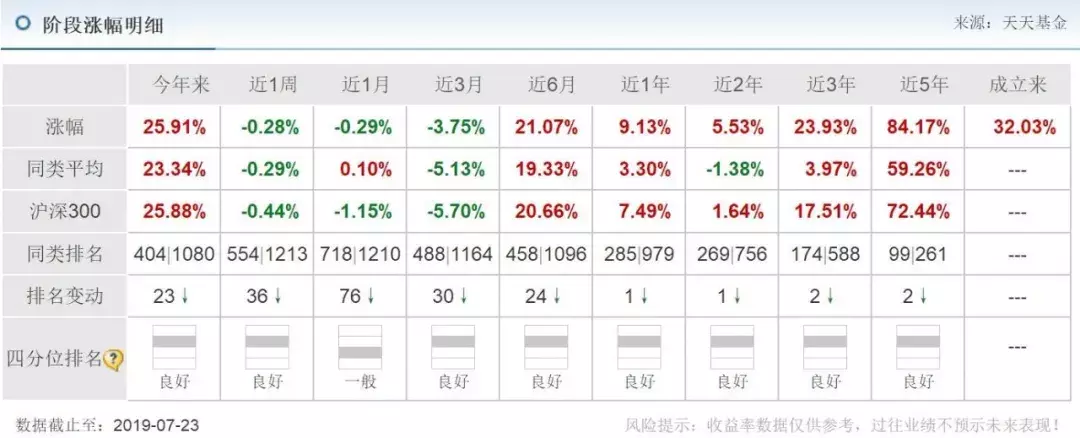Click the 排名变动 row label
The height and width of the screenshot is (438, 1080).
62,297
